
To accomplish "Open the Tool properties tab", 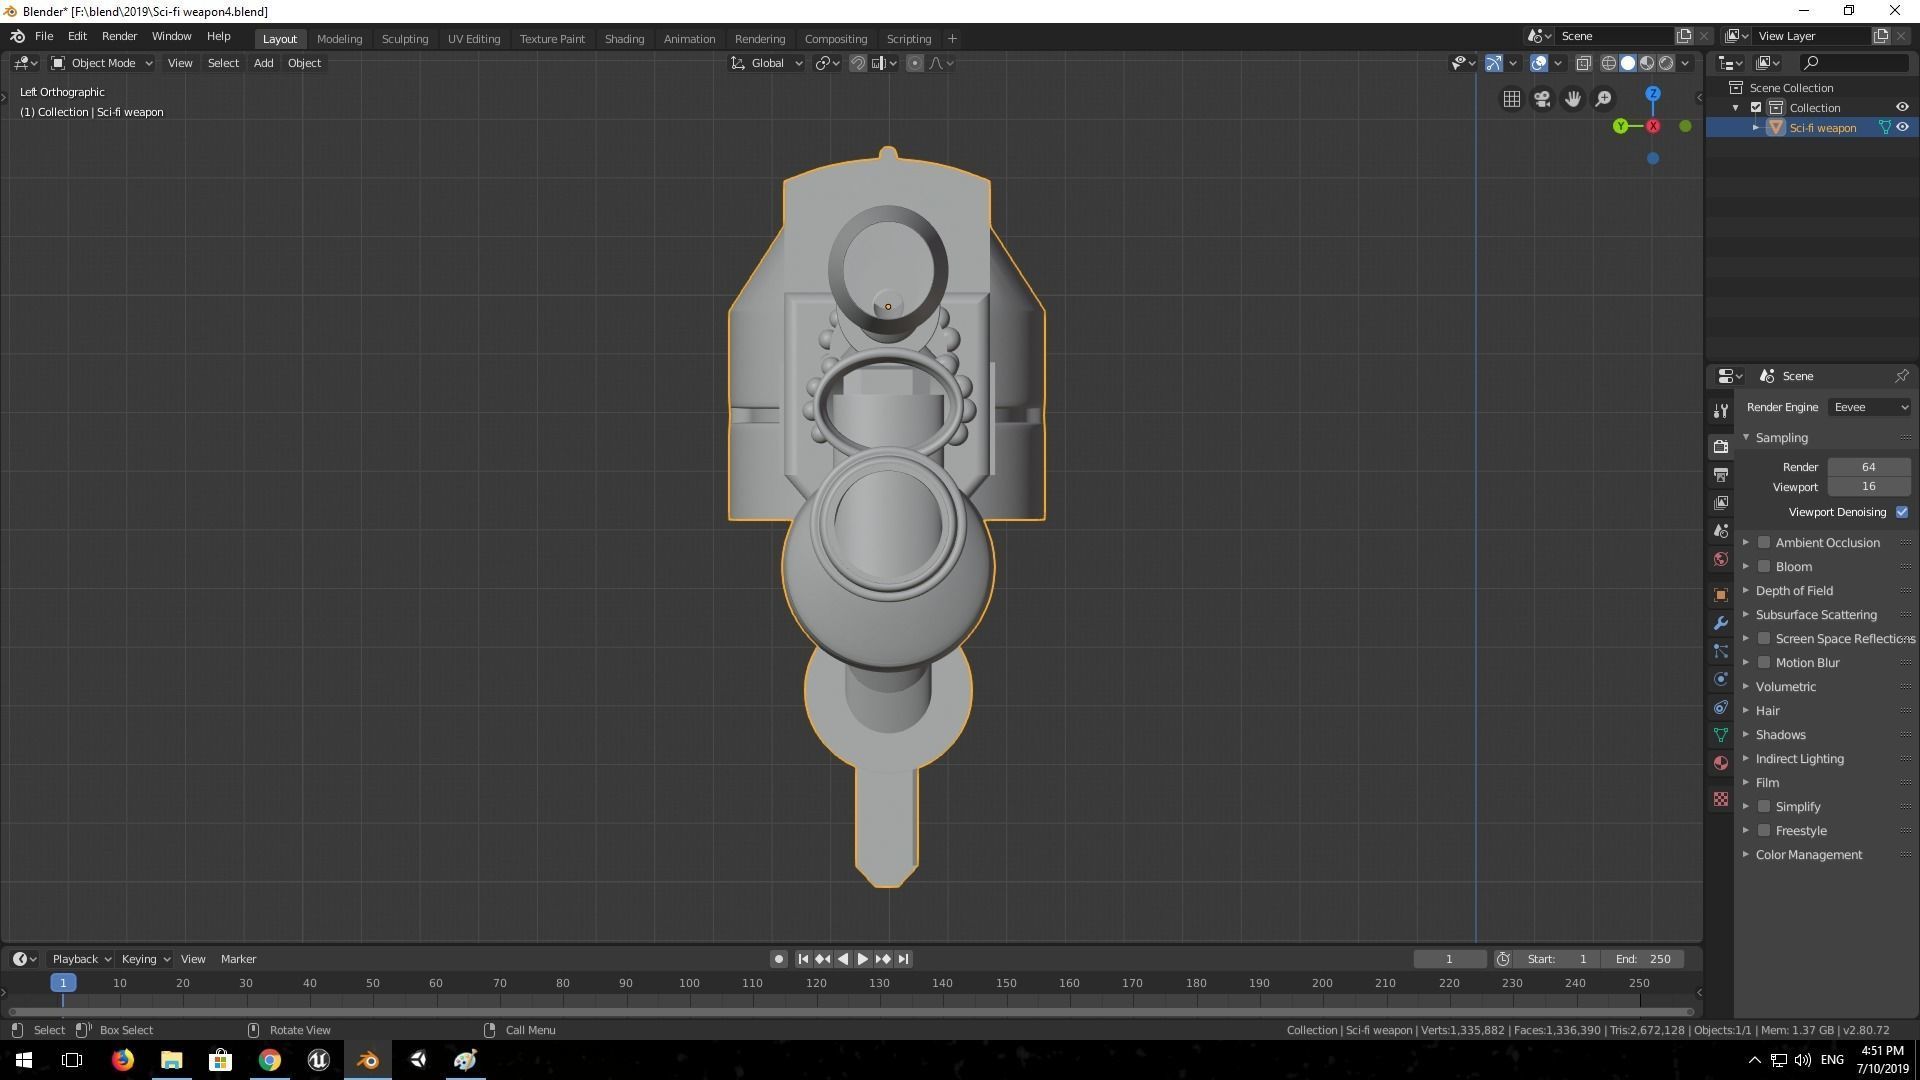I will point(1720,411).
